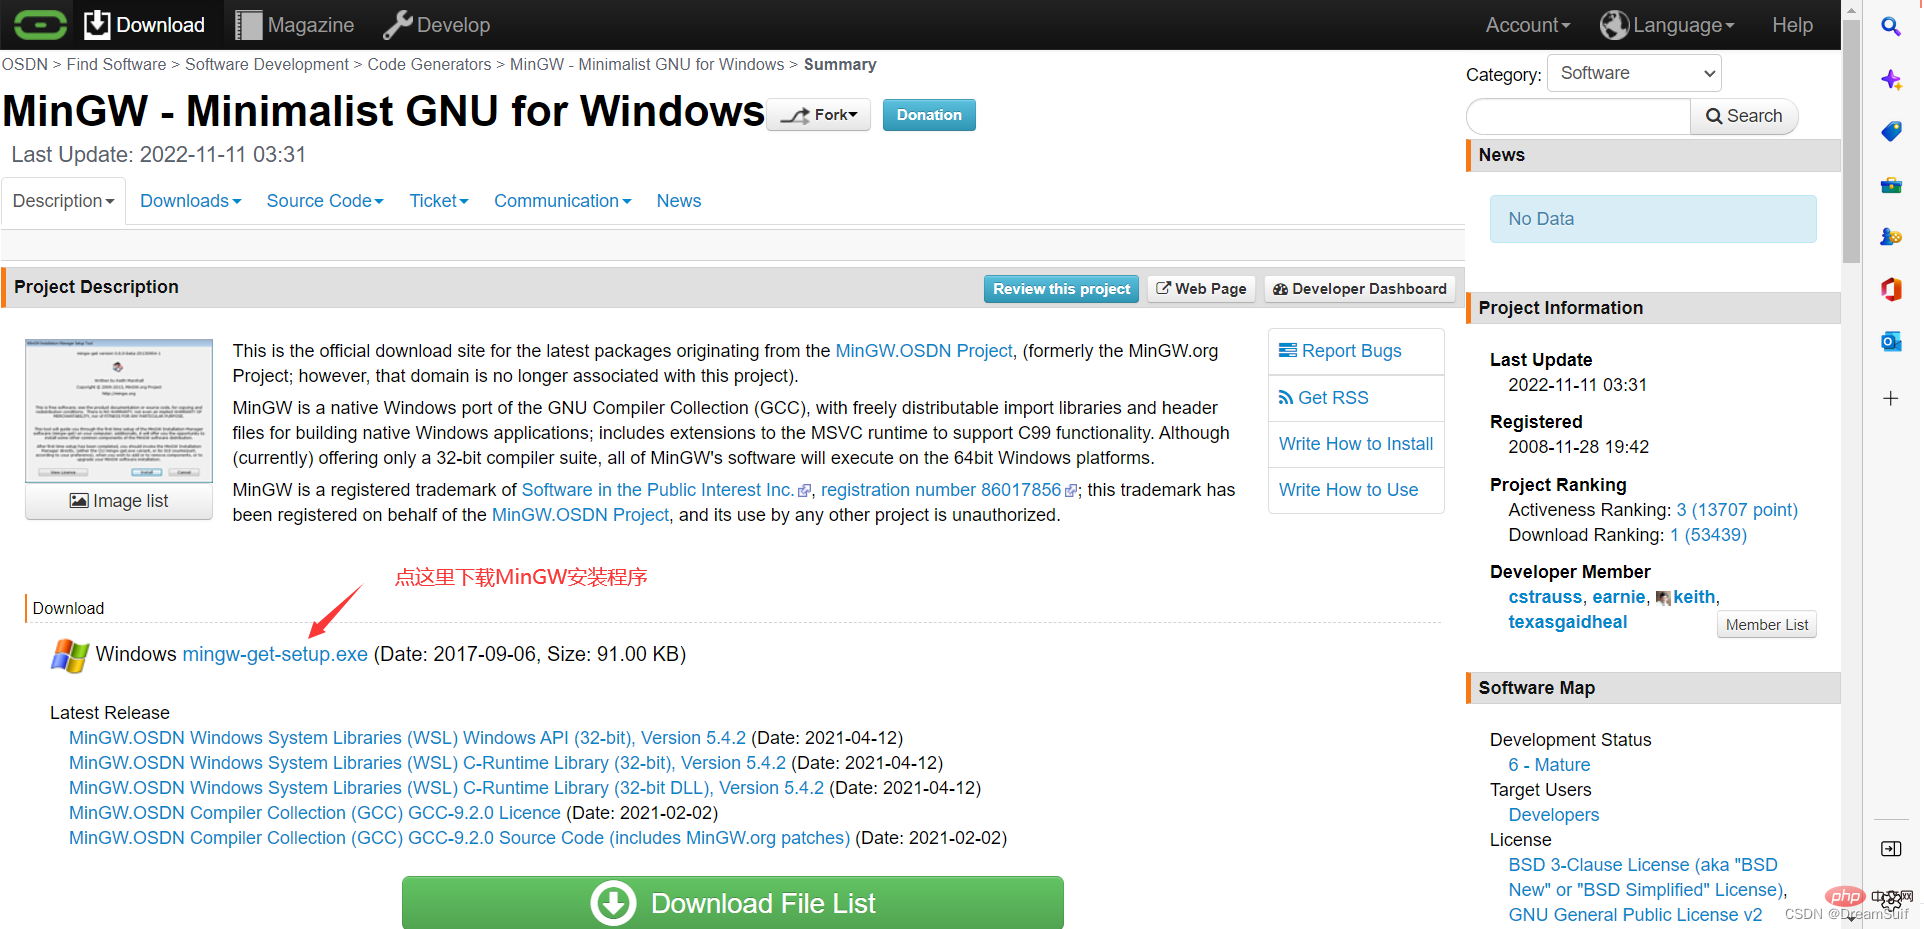This screenshot has width=1924, height=929.
Task: Expand the Downloads tab dropdown
Action: pyautogui.click(x=191, y=201)
